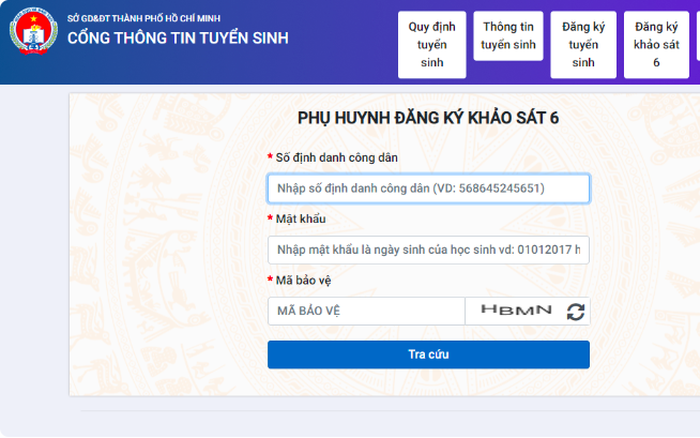Go to the Đăng ký tuyển sinh page

pyautogui.click(x=583, y=45)
